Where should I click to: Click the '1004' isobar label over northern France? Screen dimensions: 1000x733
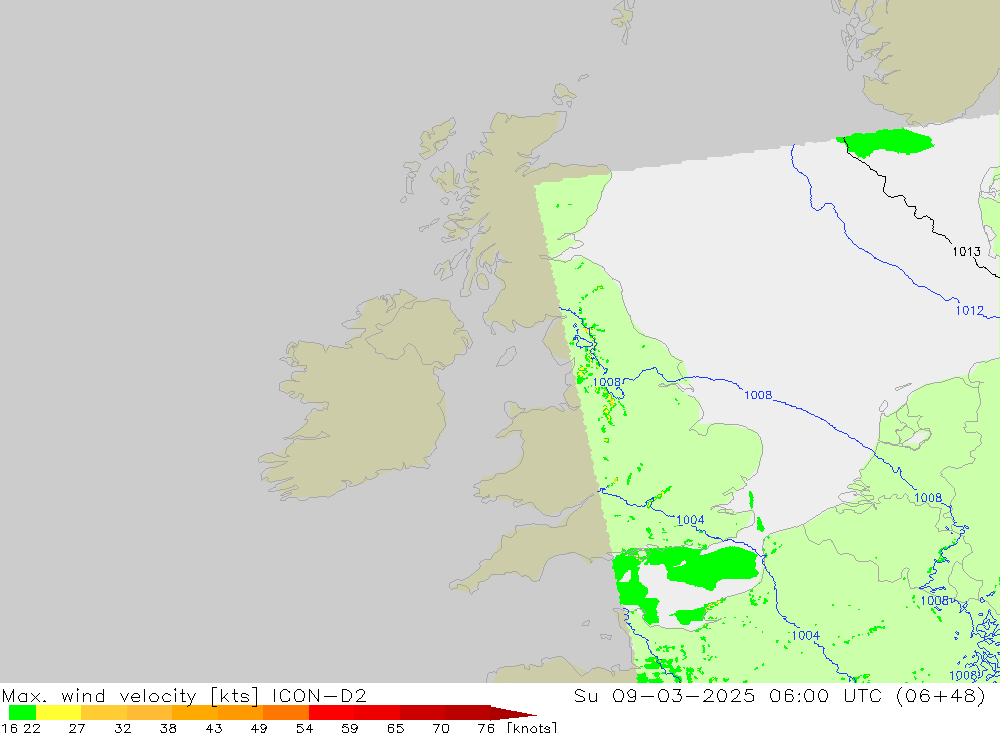[805, 635]
